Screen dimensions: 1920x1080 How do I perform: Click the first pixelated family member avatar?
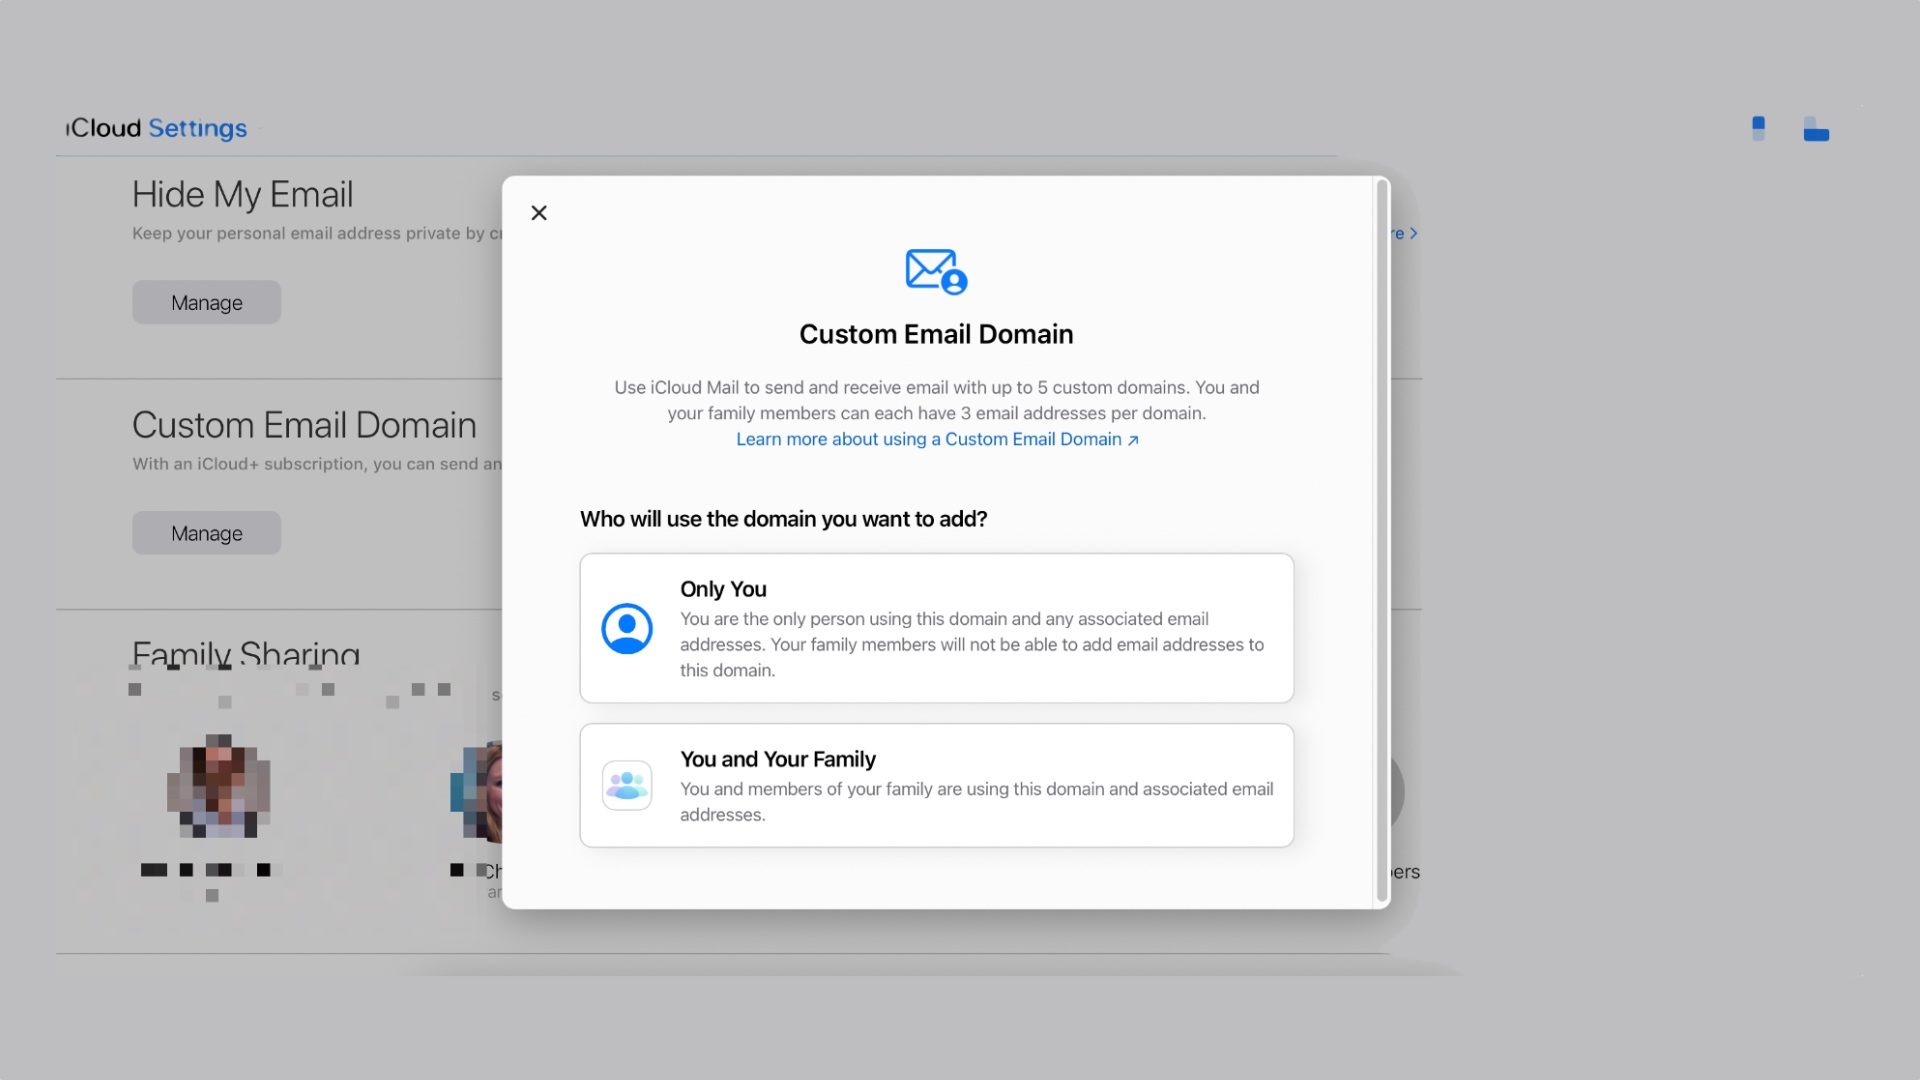[219, 787]
